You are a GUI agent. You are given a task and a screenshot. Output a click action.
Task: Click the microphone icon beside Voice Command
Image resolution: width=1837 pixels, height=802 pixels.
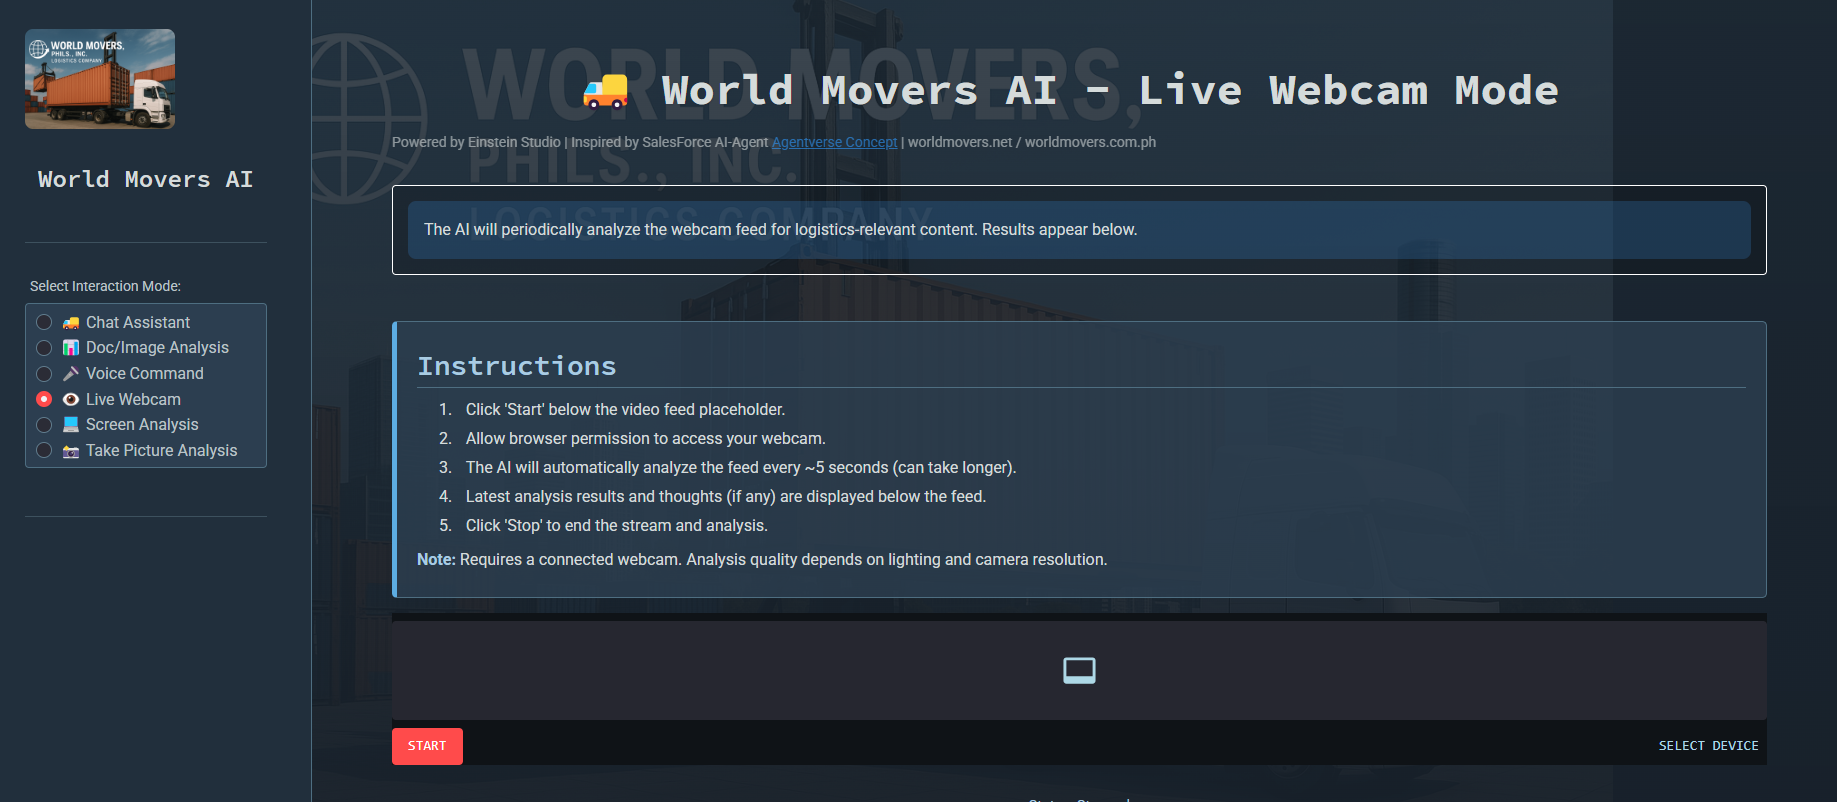pos(71,374)
